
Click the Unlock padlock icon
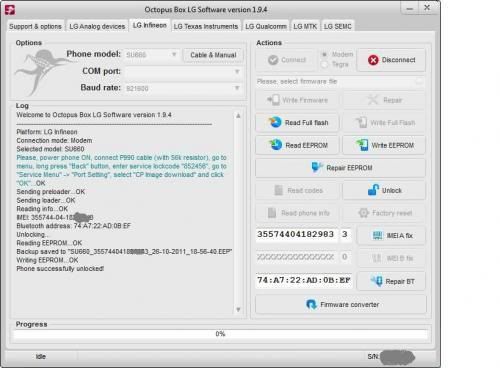(373, 190)
